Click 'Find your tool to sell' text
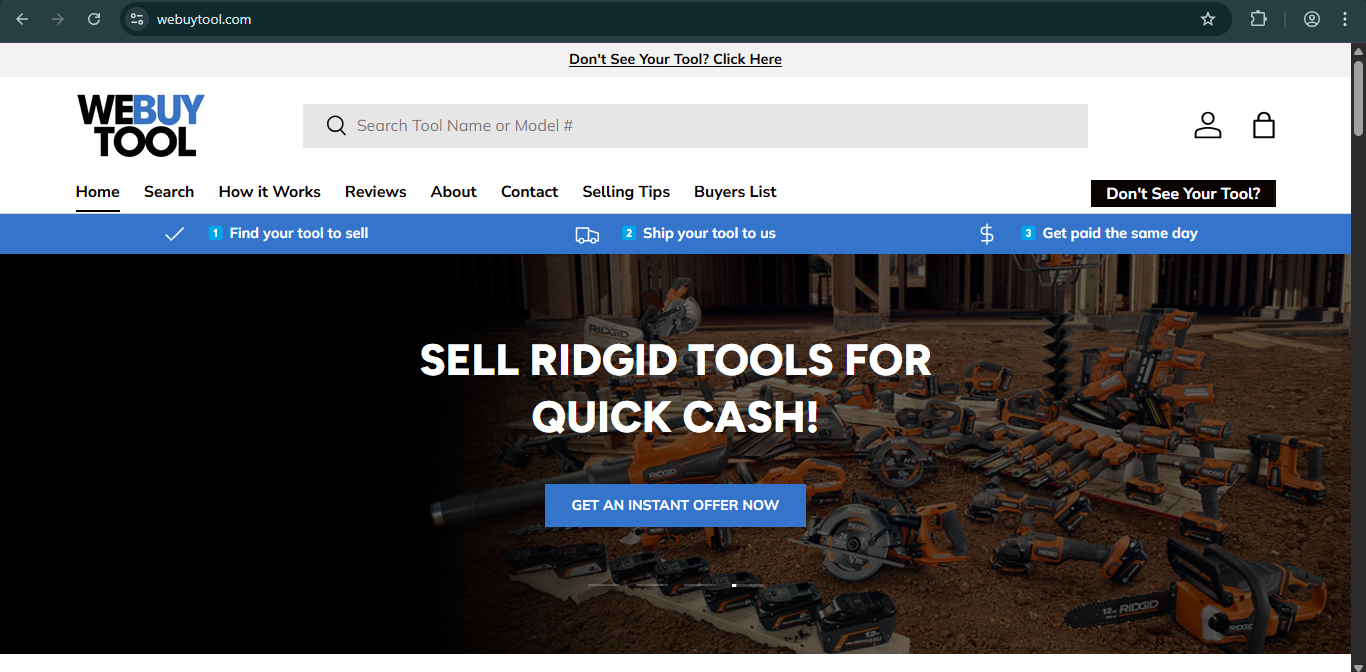 pos(299,233)
